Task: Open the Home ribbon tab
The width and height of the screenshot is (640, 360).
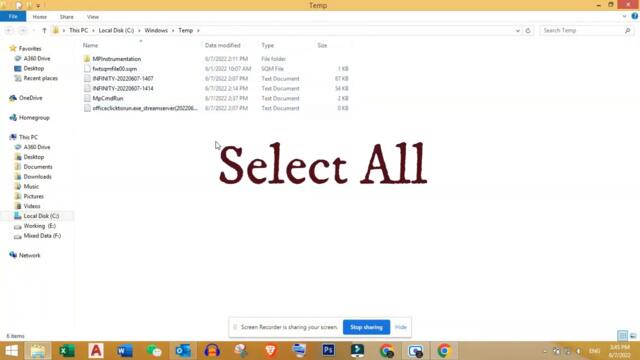Action: click(x=40, y=17)
